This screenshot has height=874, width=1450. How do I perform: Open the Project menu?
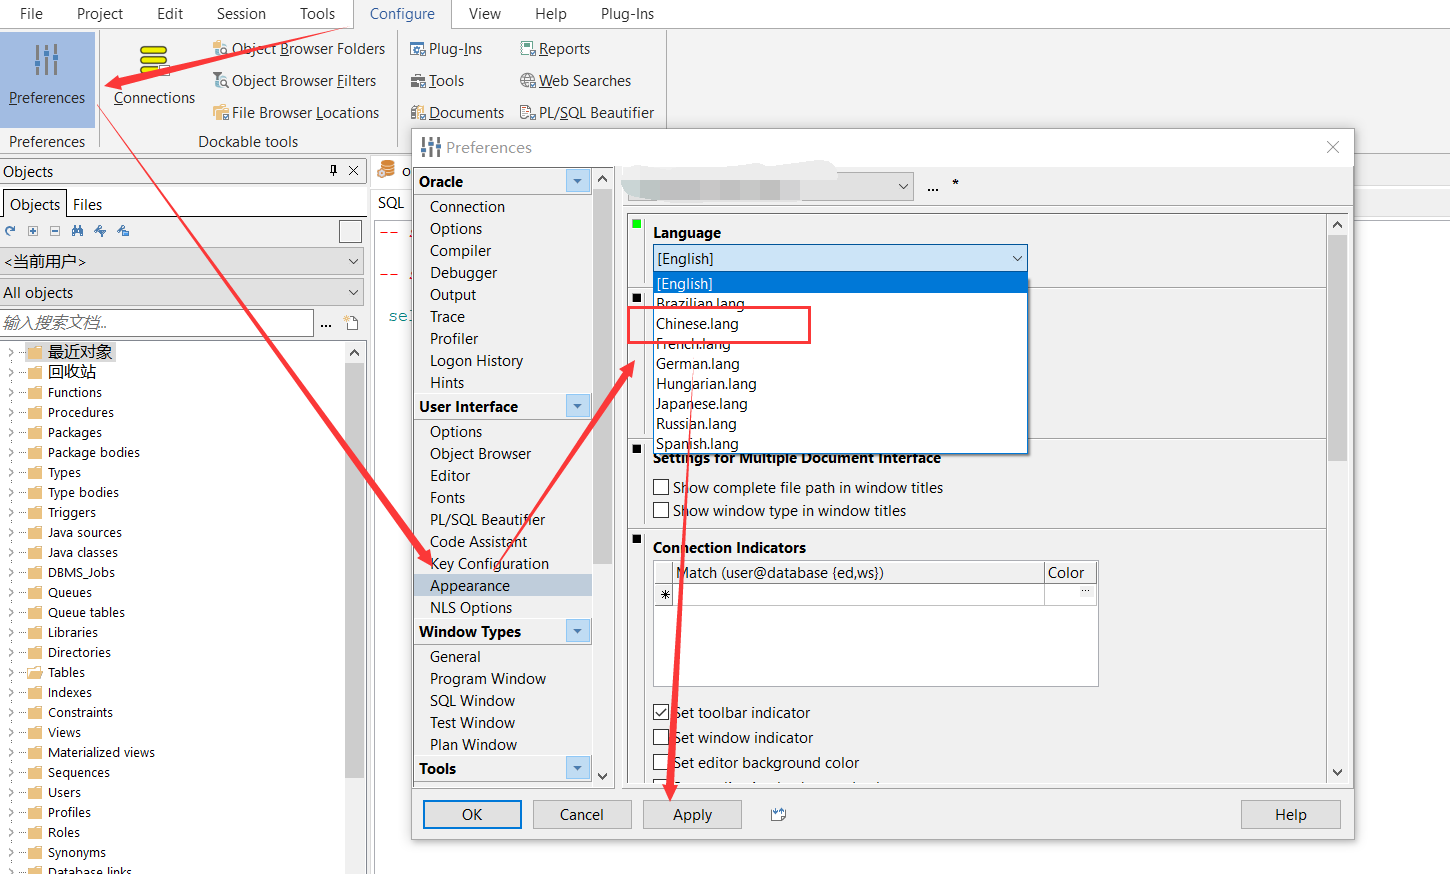[x=100, y=14]
